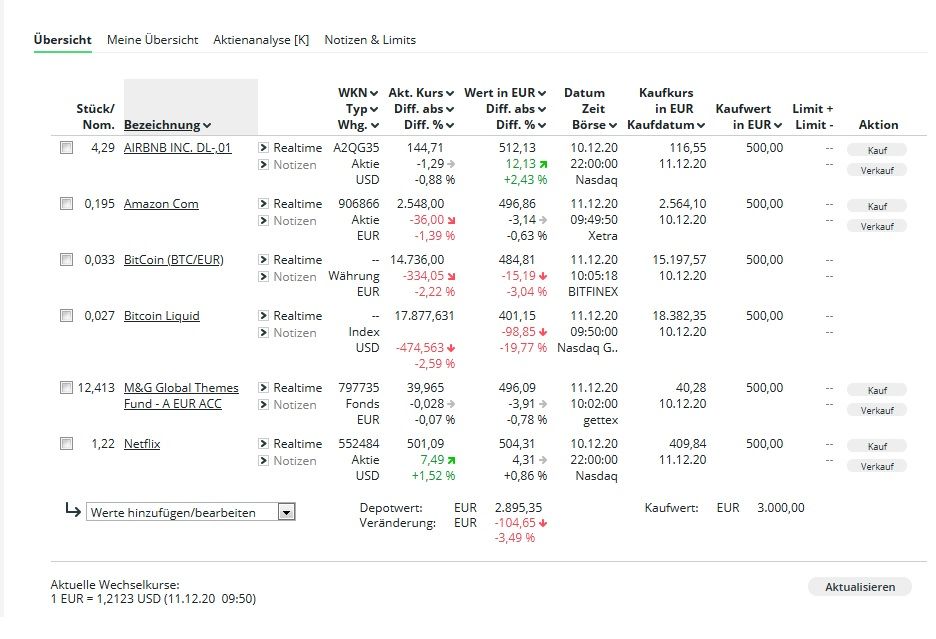The width and height of the screenshot is (936, 639).
Task: Open the Notizen & Limits tab
Action: pyautogui.click(x=370, y=40)
